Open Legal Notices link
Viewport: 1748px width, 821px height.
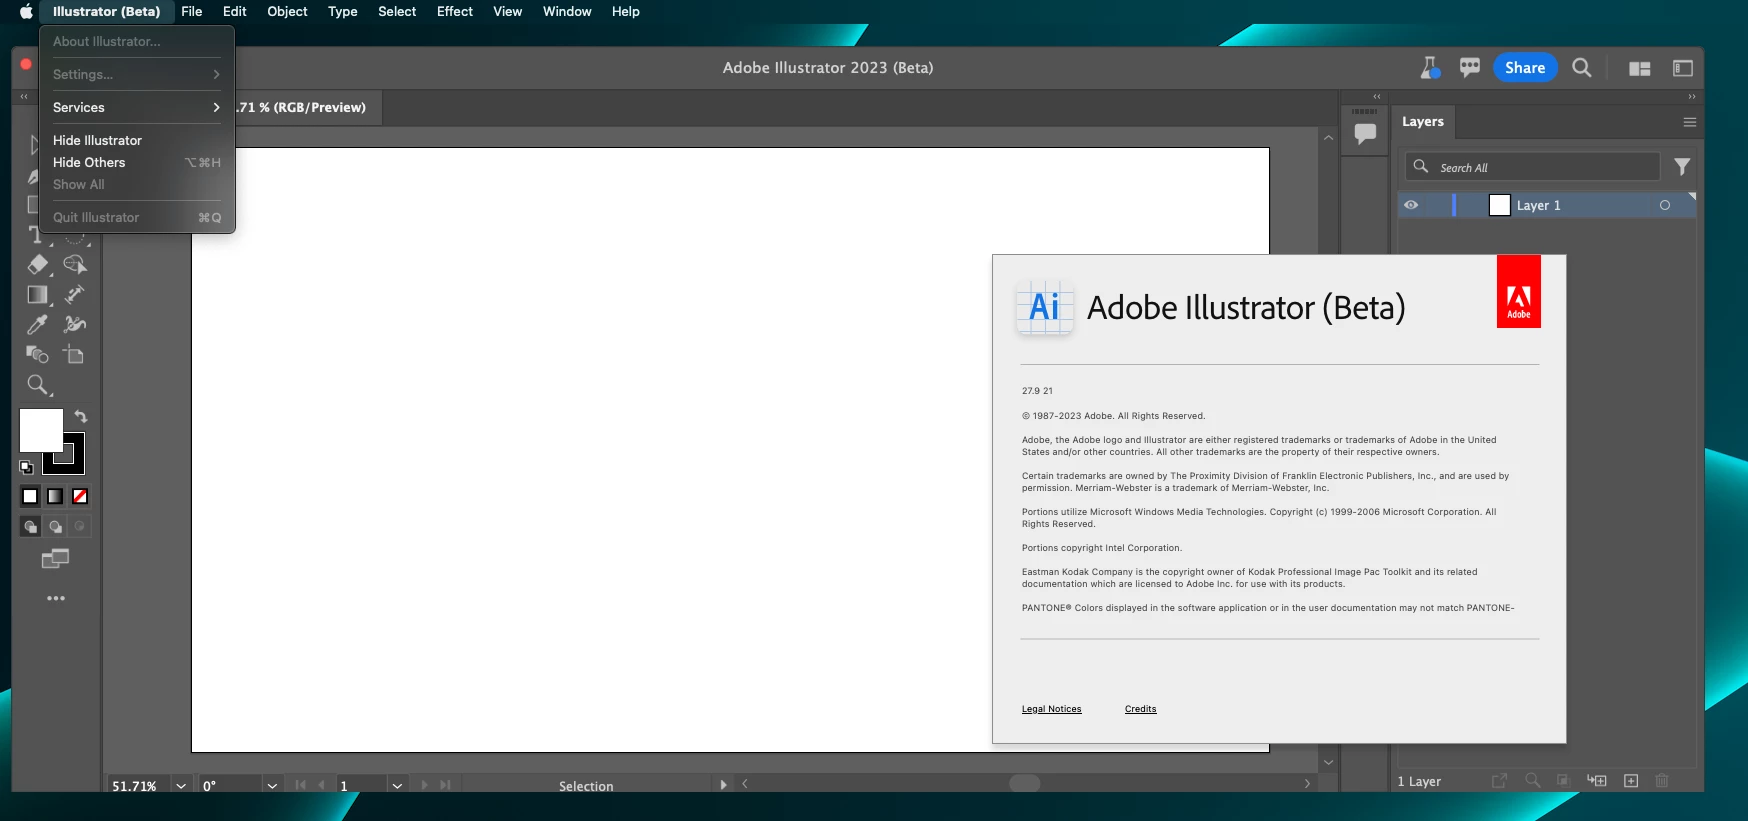(1051, 709)
